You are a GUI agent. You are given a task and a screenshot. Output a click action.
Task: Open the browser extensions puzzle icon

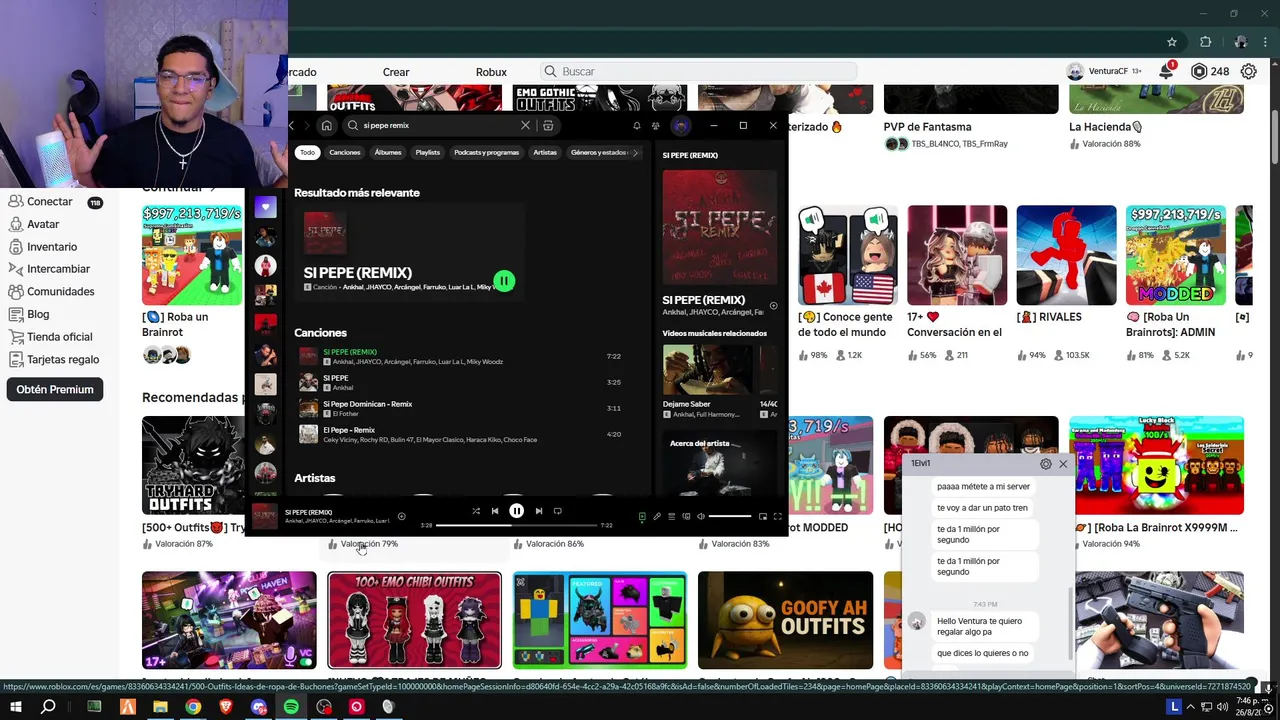1205,42
